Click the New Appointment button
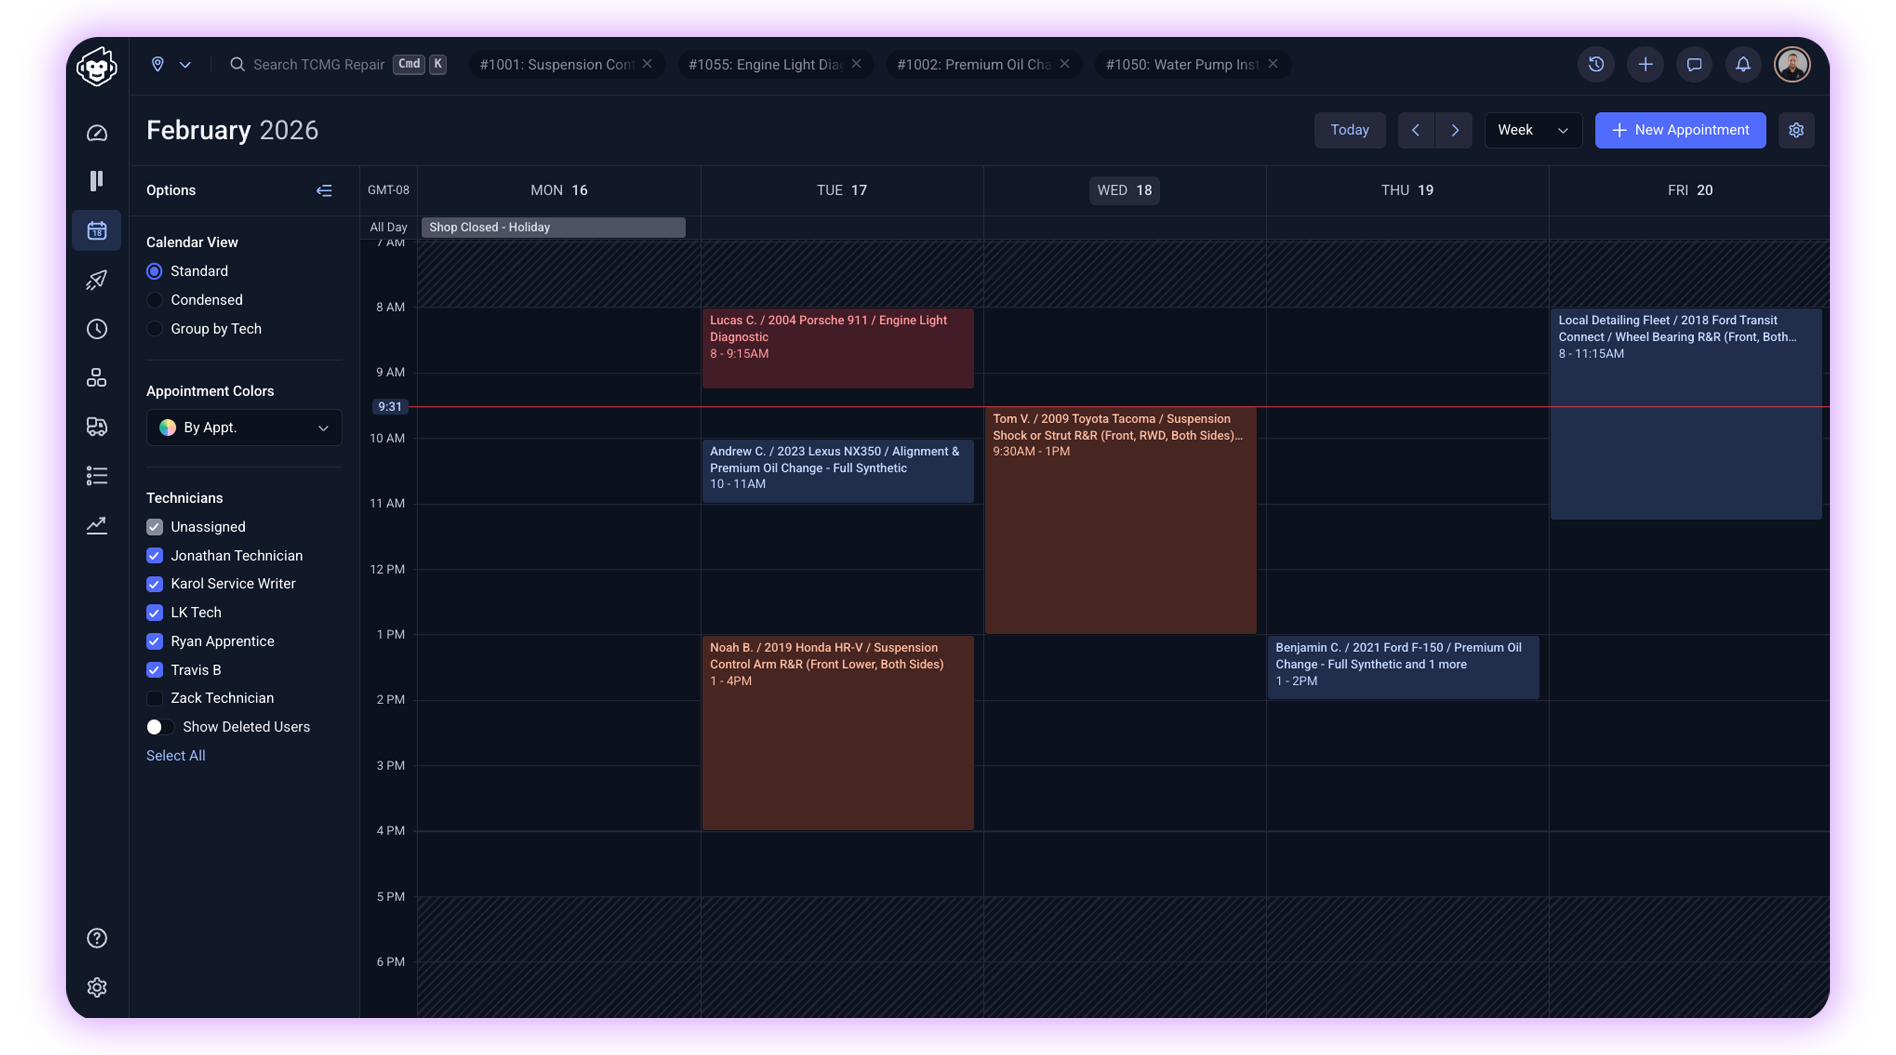This screenshot has height=1055, width=1896. click(x=1680, y=130)
